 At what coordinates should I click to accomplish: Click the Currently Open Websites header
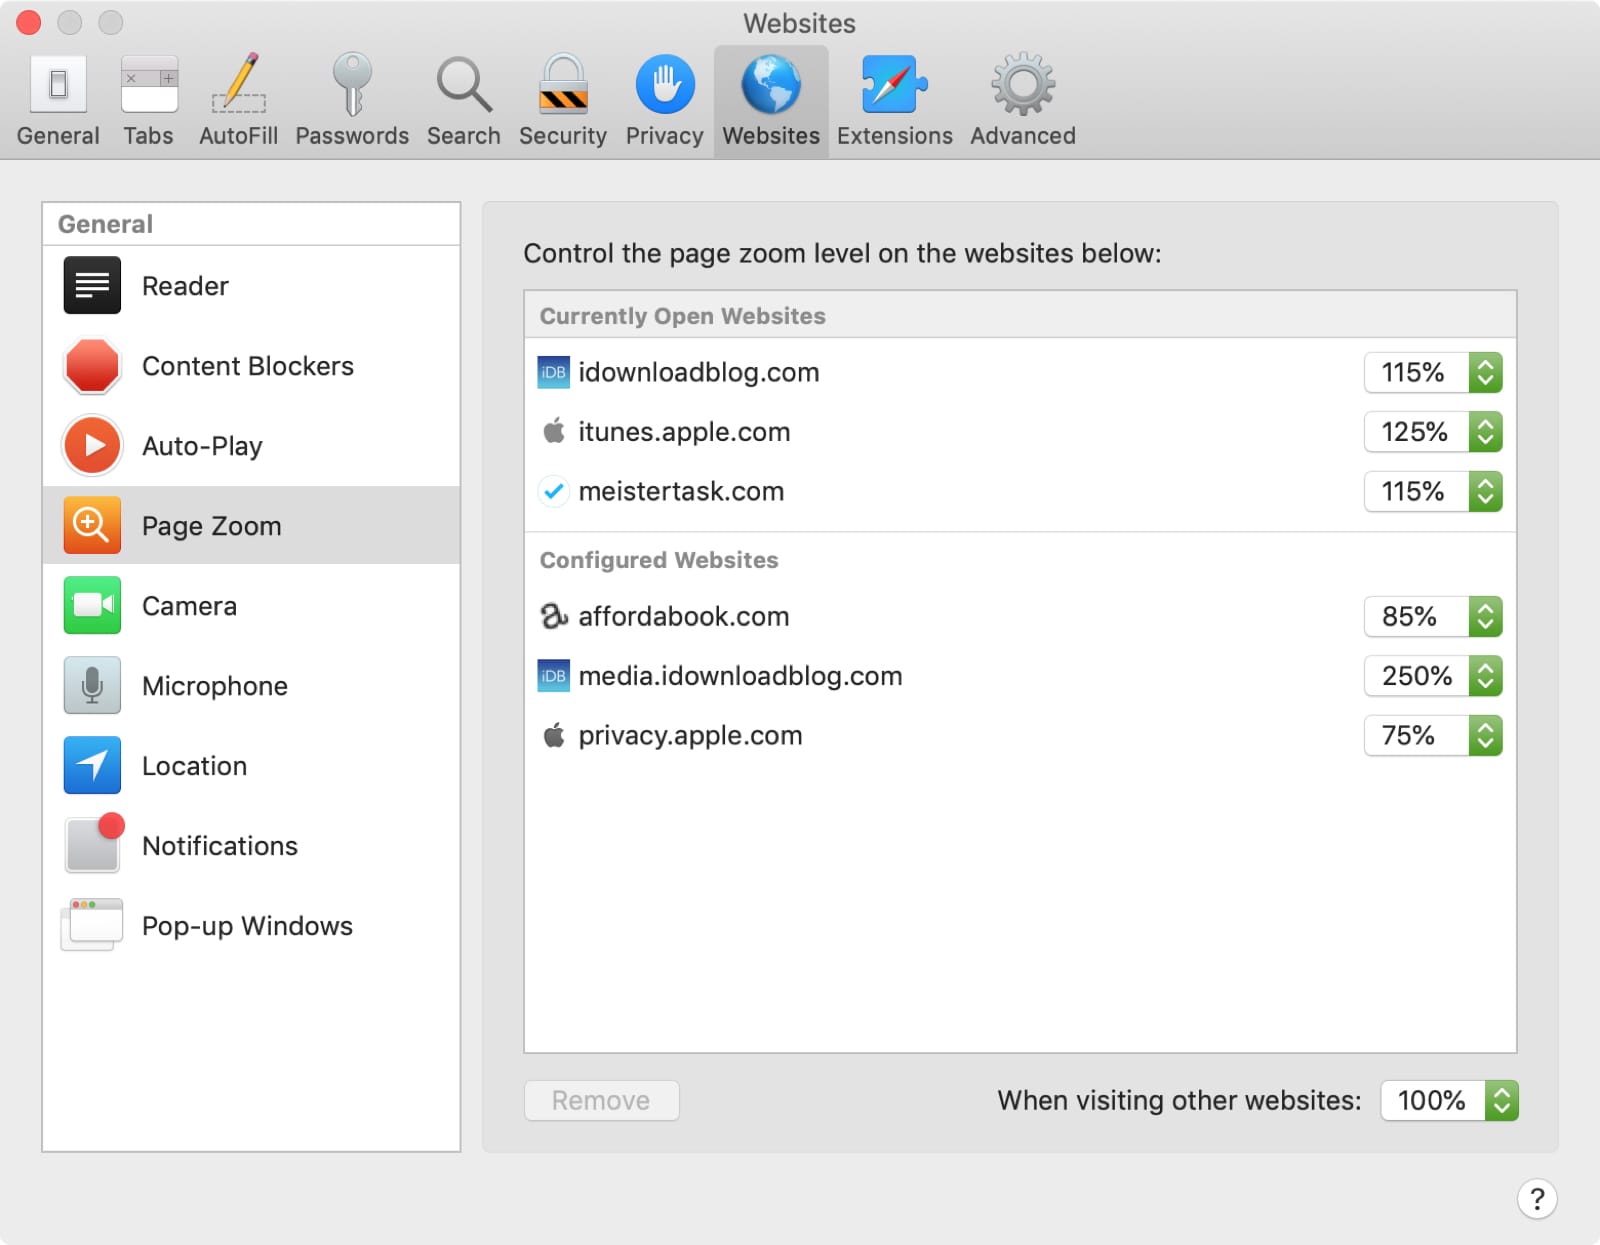coord(682,316)
